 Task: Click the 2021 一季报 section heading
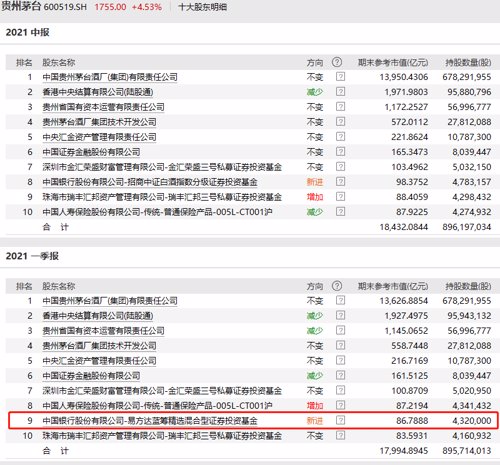pyautogui.click(x=32, y=256)
